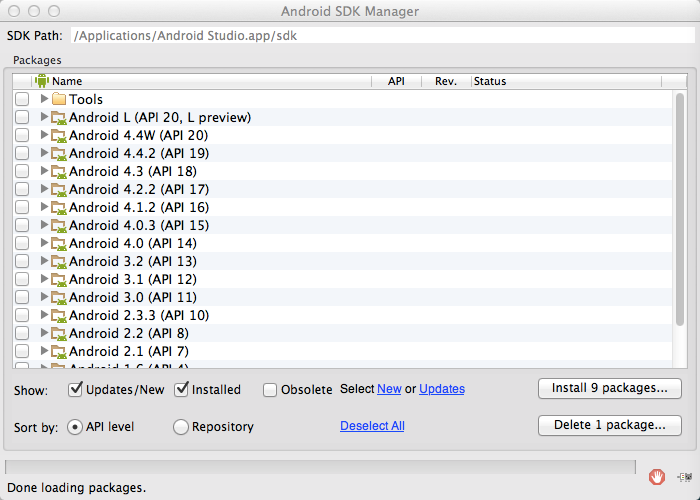Click the Delete 1 package button

click(610, 425)
